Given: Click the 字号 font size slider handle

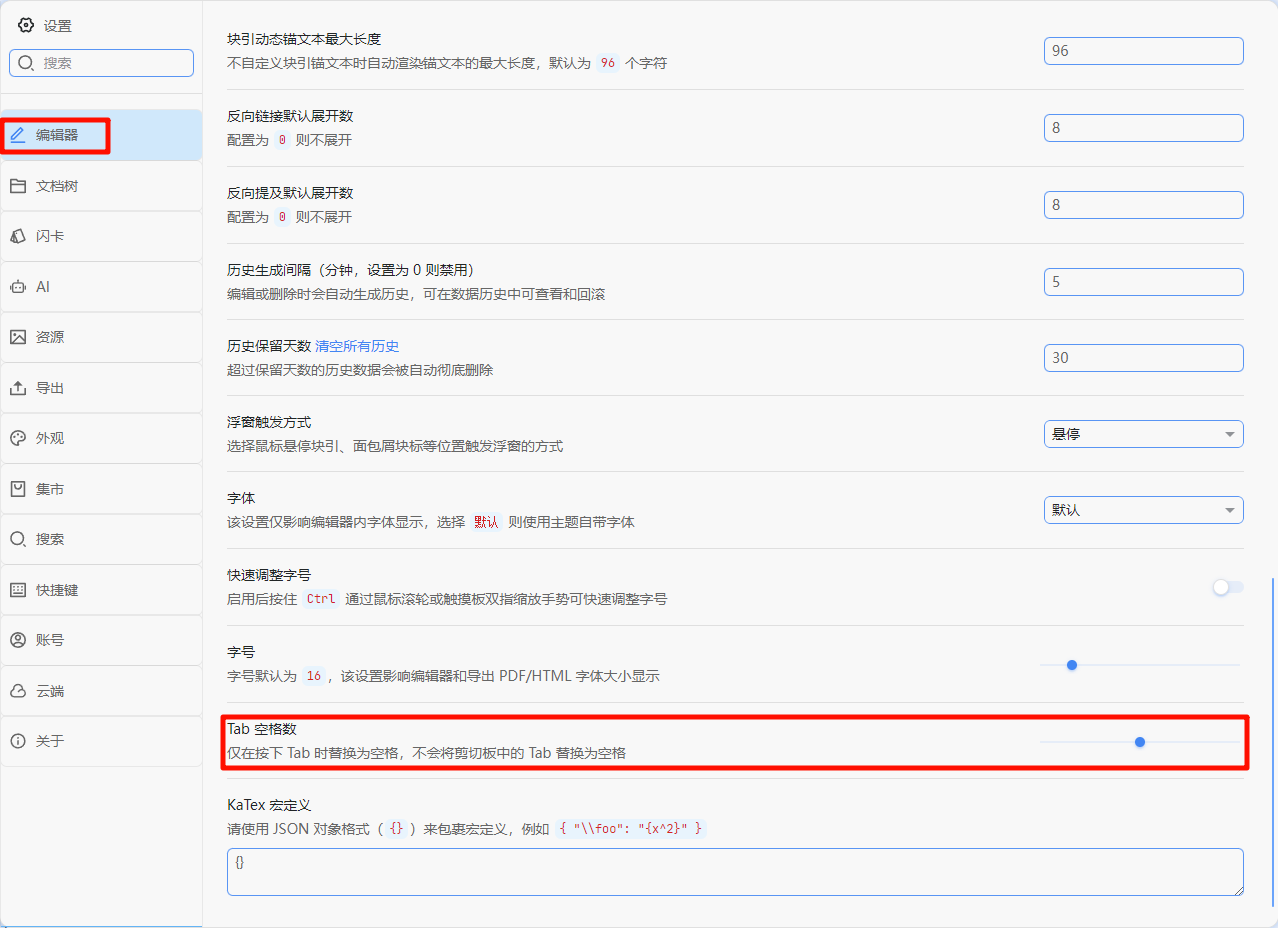Looking at the screenshot, I should [x=1072, y=665].
